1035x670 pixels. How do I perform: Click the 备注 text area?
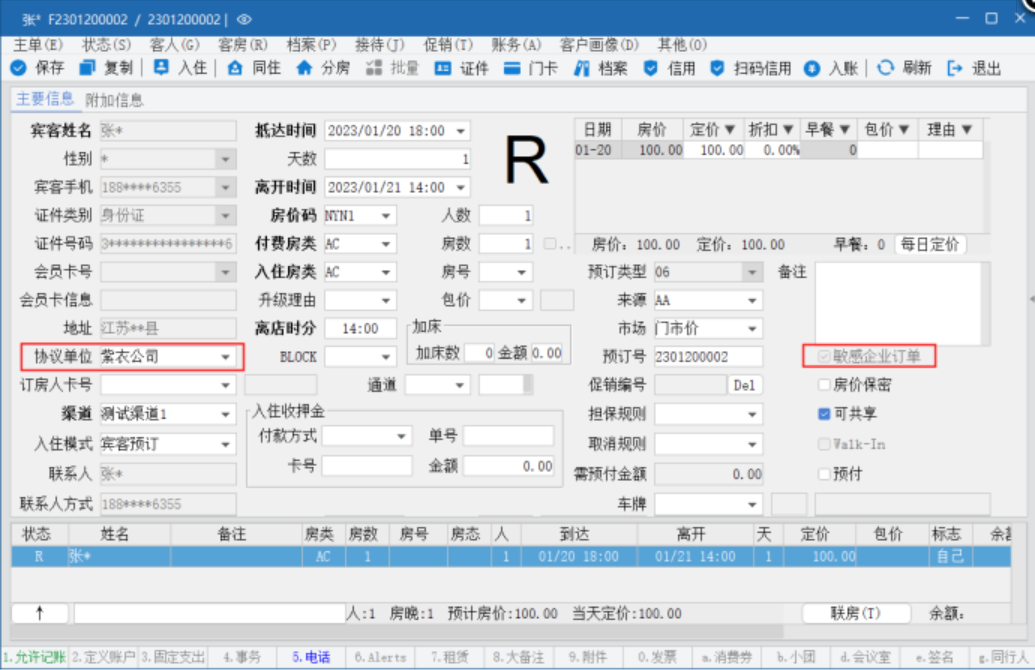(x=898, y=303)
